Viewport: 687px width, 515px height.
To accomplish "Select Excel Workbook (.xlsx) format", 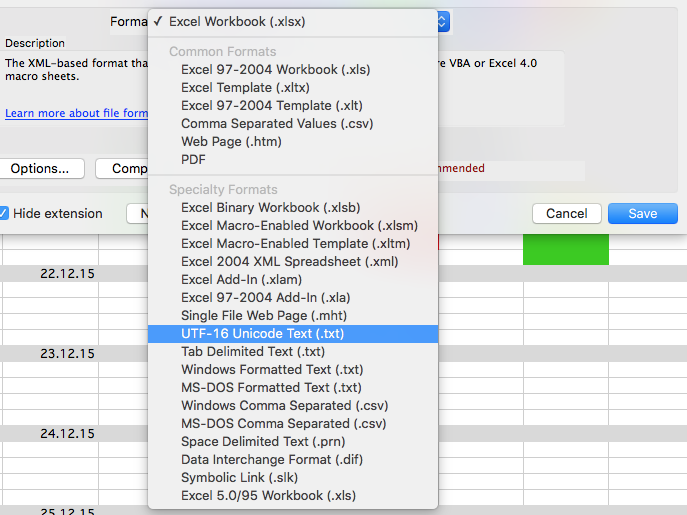I will coord(293,21).
